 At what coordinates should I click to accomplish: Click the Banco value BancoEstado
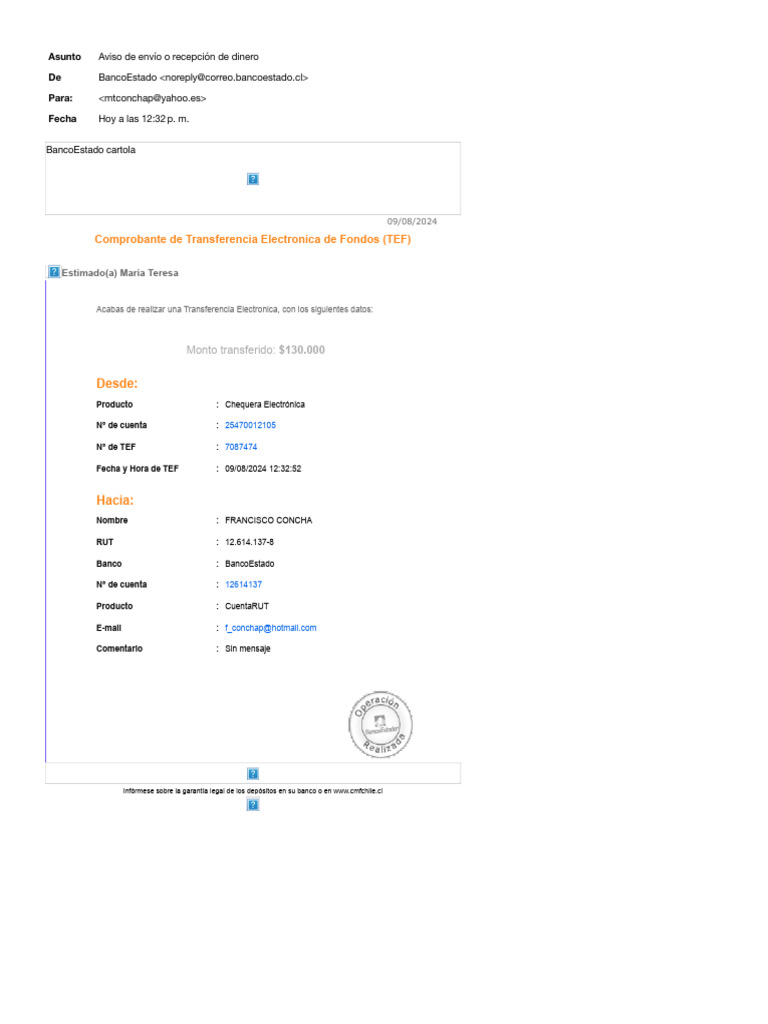pos(249,564)
